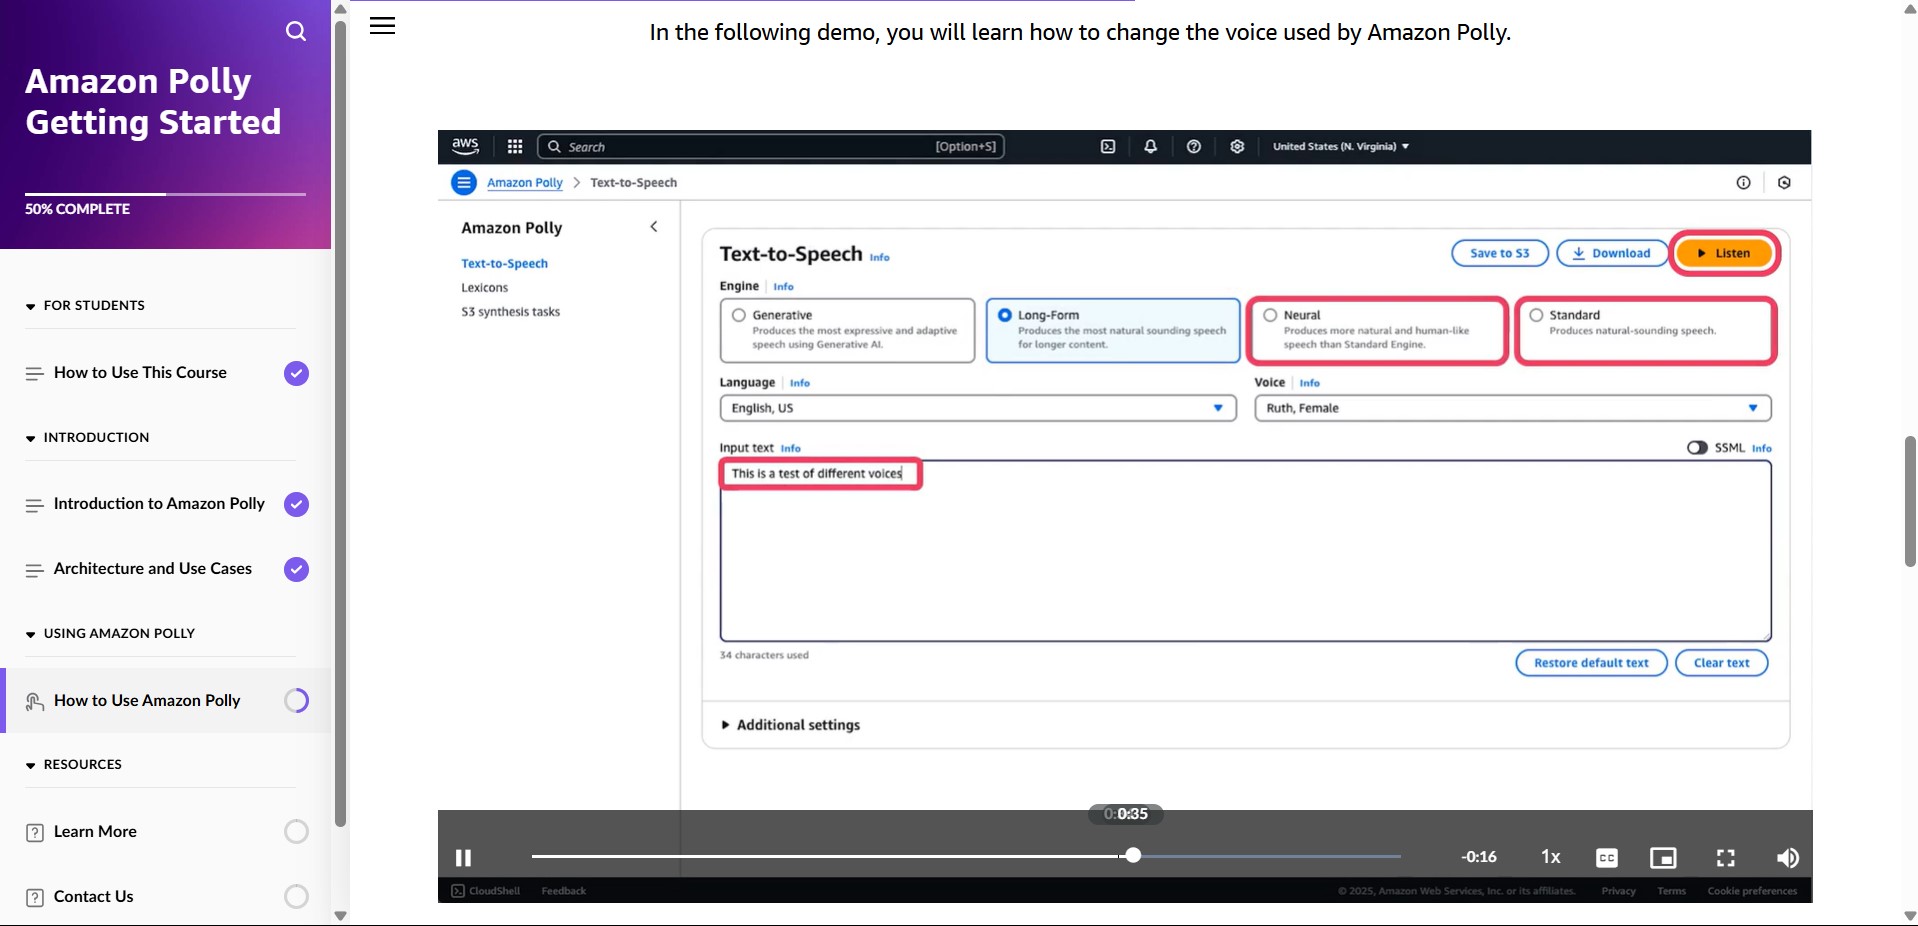1918x926 pixels.
Task: Toggle closed captions CC button
Action: pyautogui.click(x=1607, y=858)
